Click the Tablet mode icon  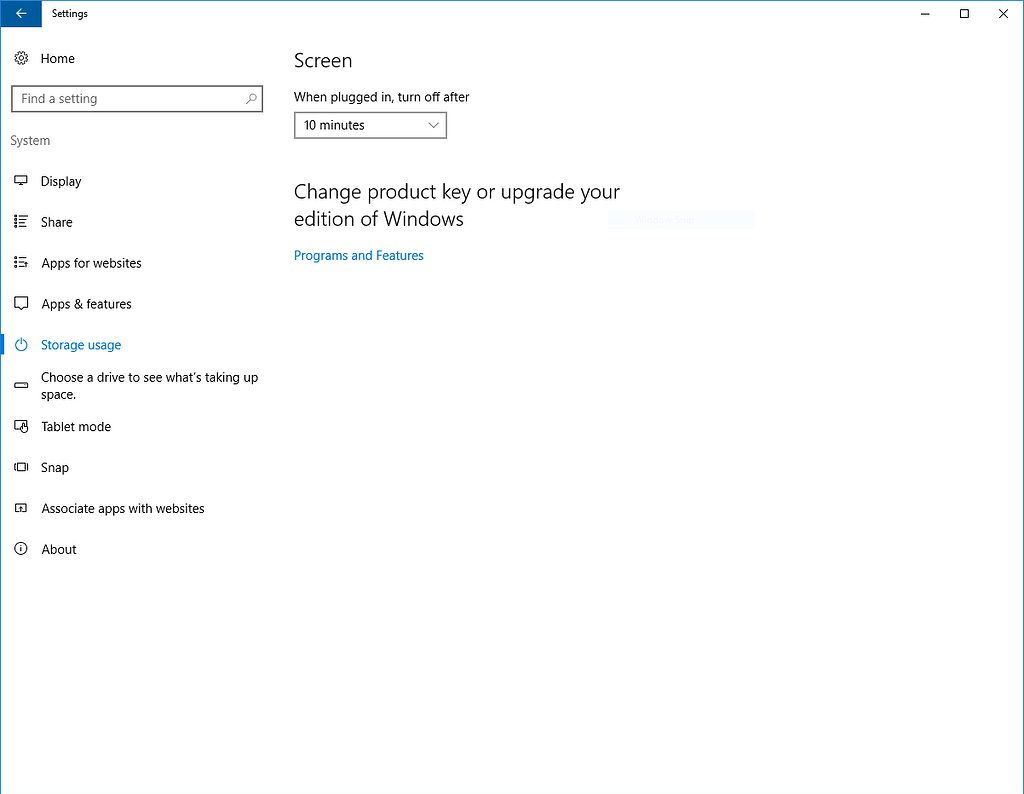21,426
